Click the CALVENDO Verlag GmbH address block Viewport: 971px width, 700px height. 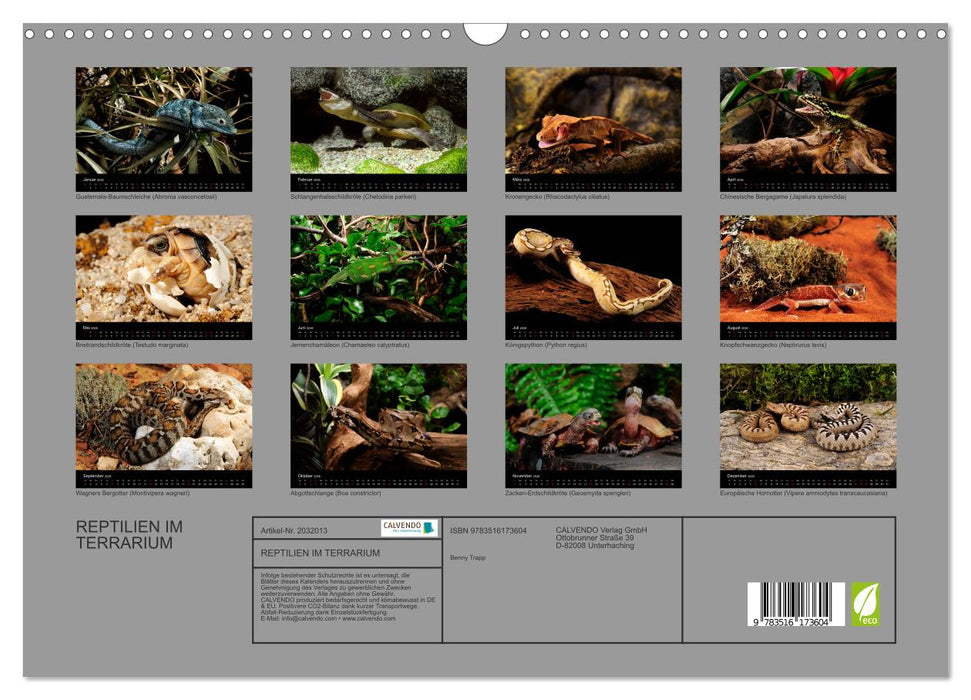click(x=602, y=536)
